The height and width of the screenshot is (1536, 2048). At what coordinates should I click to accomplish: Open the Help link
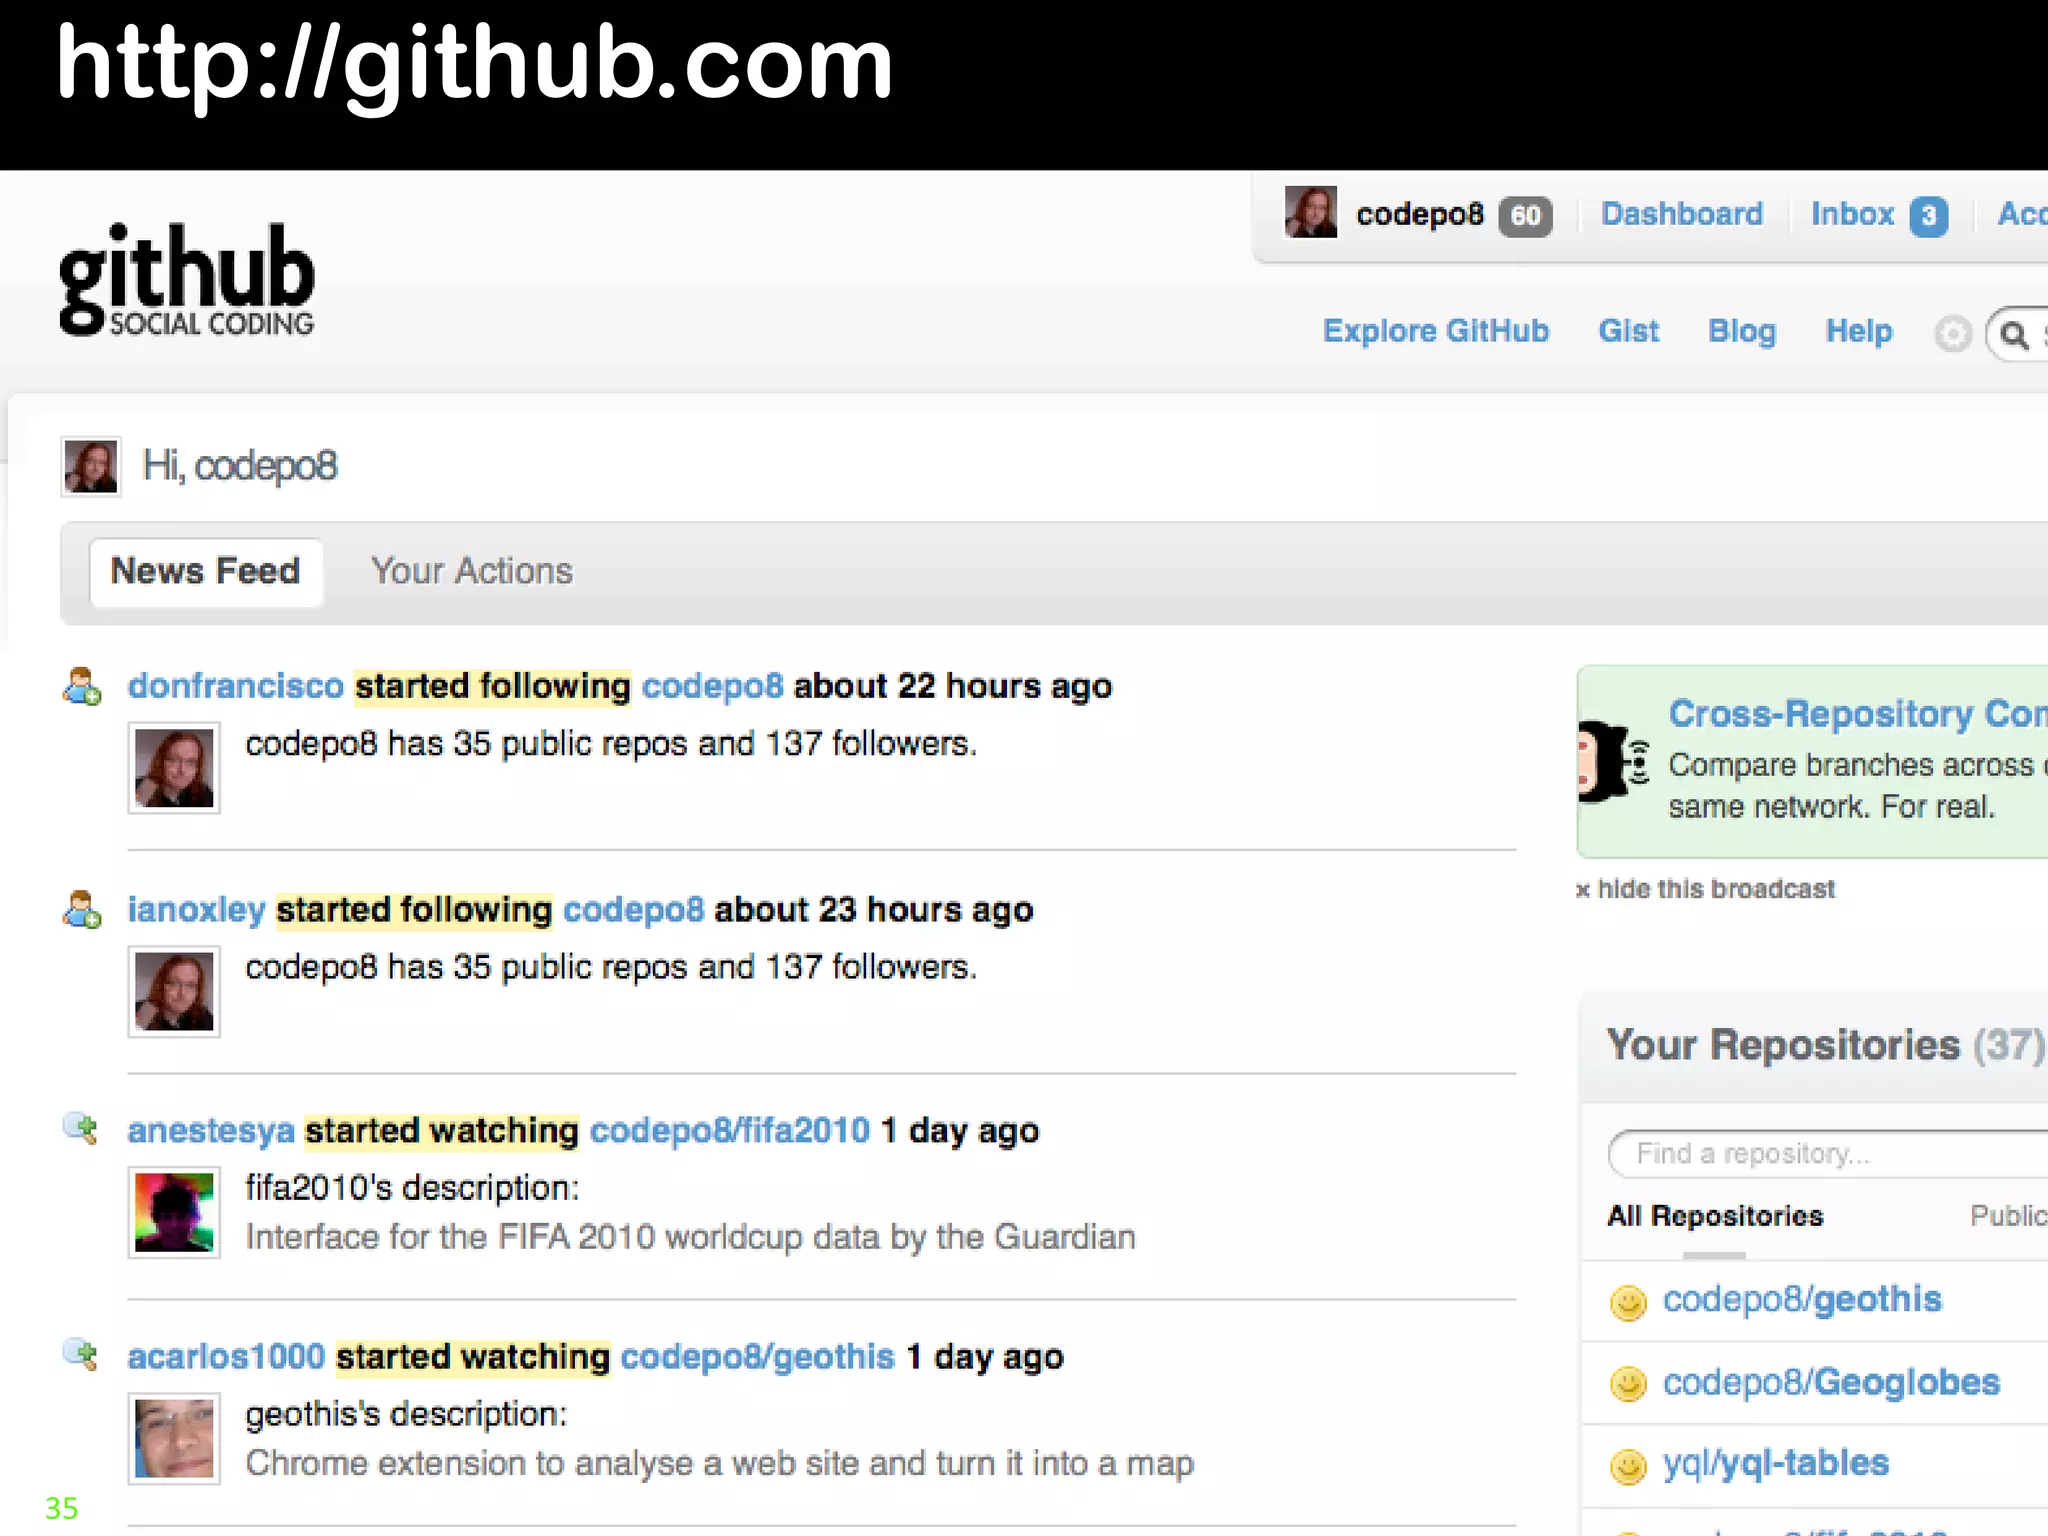(1859, 331)
